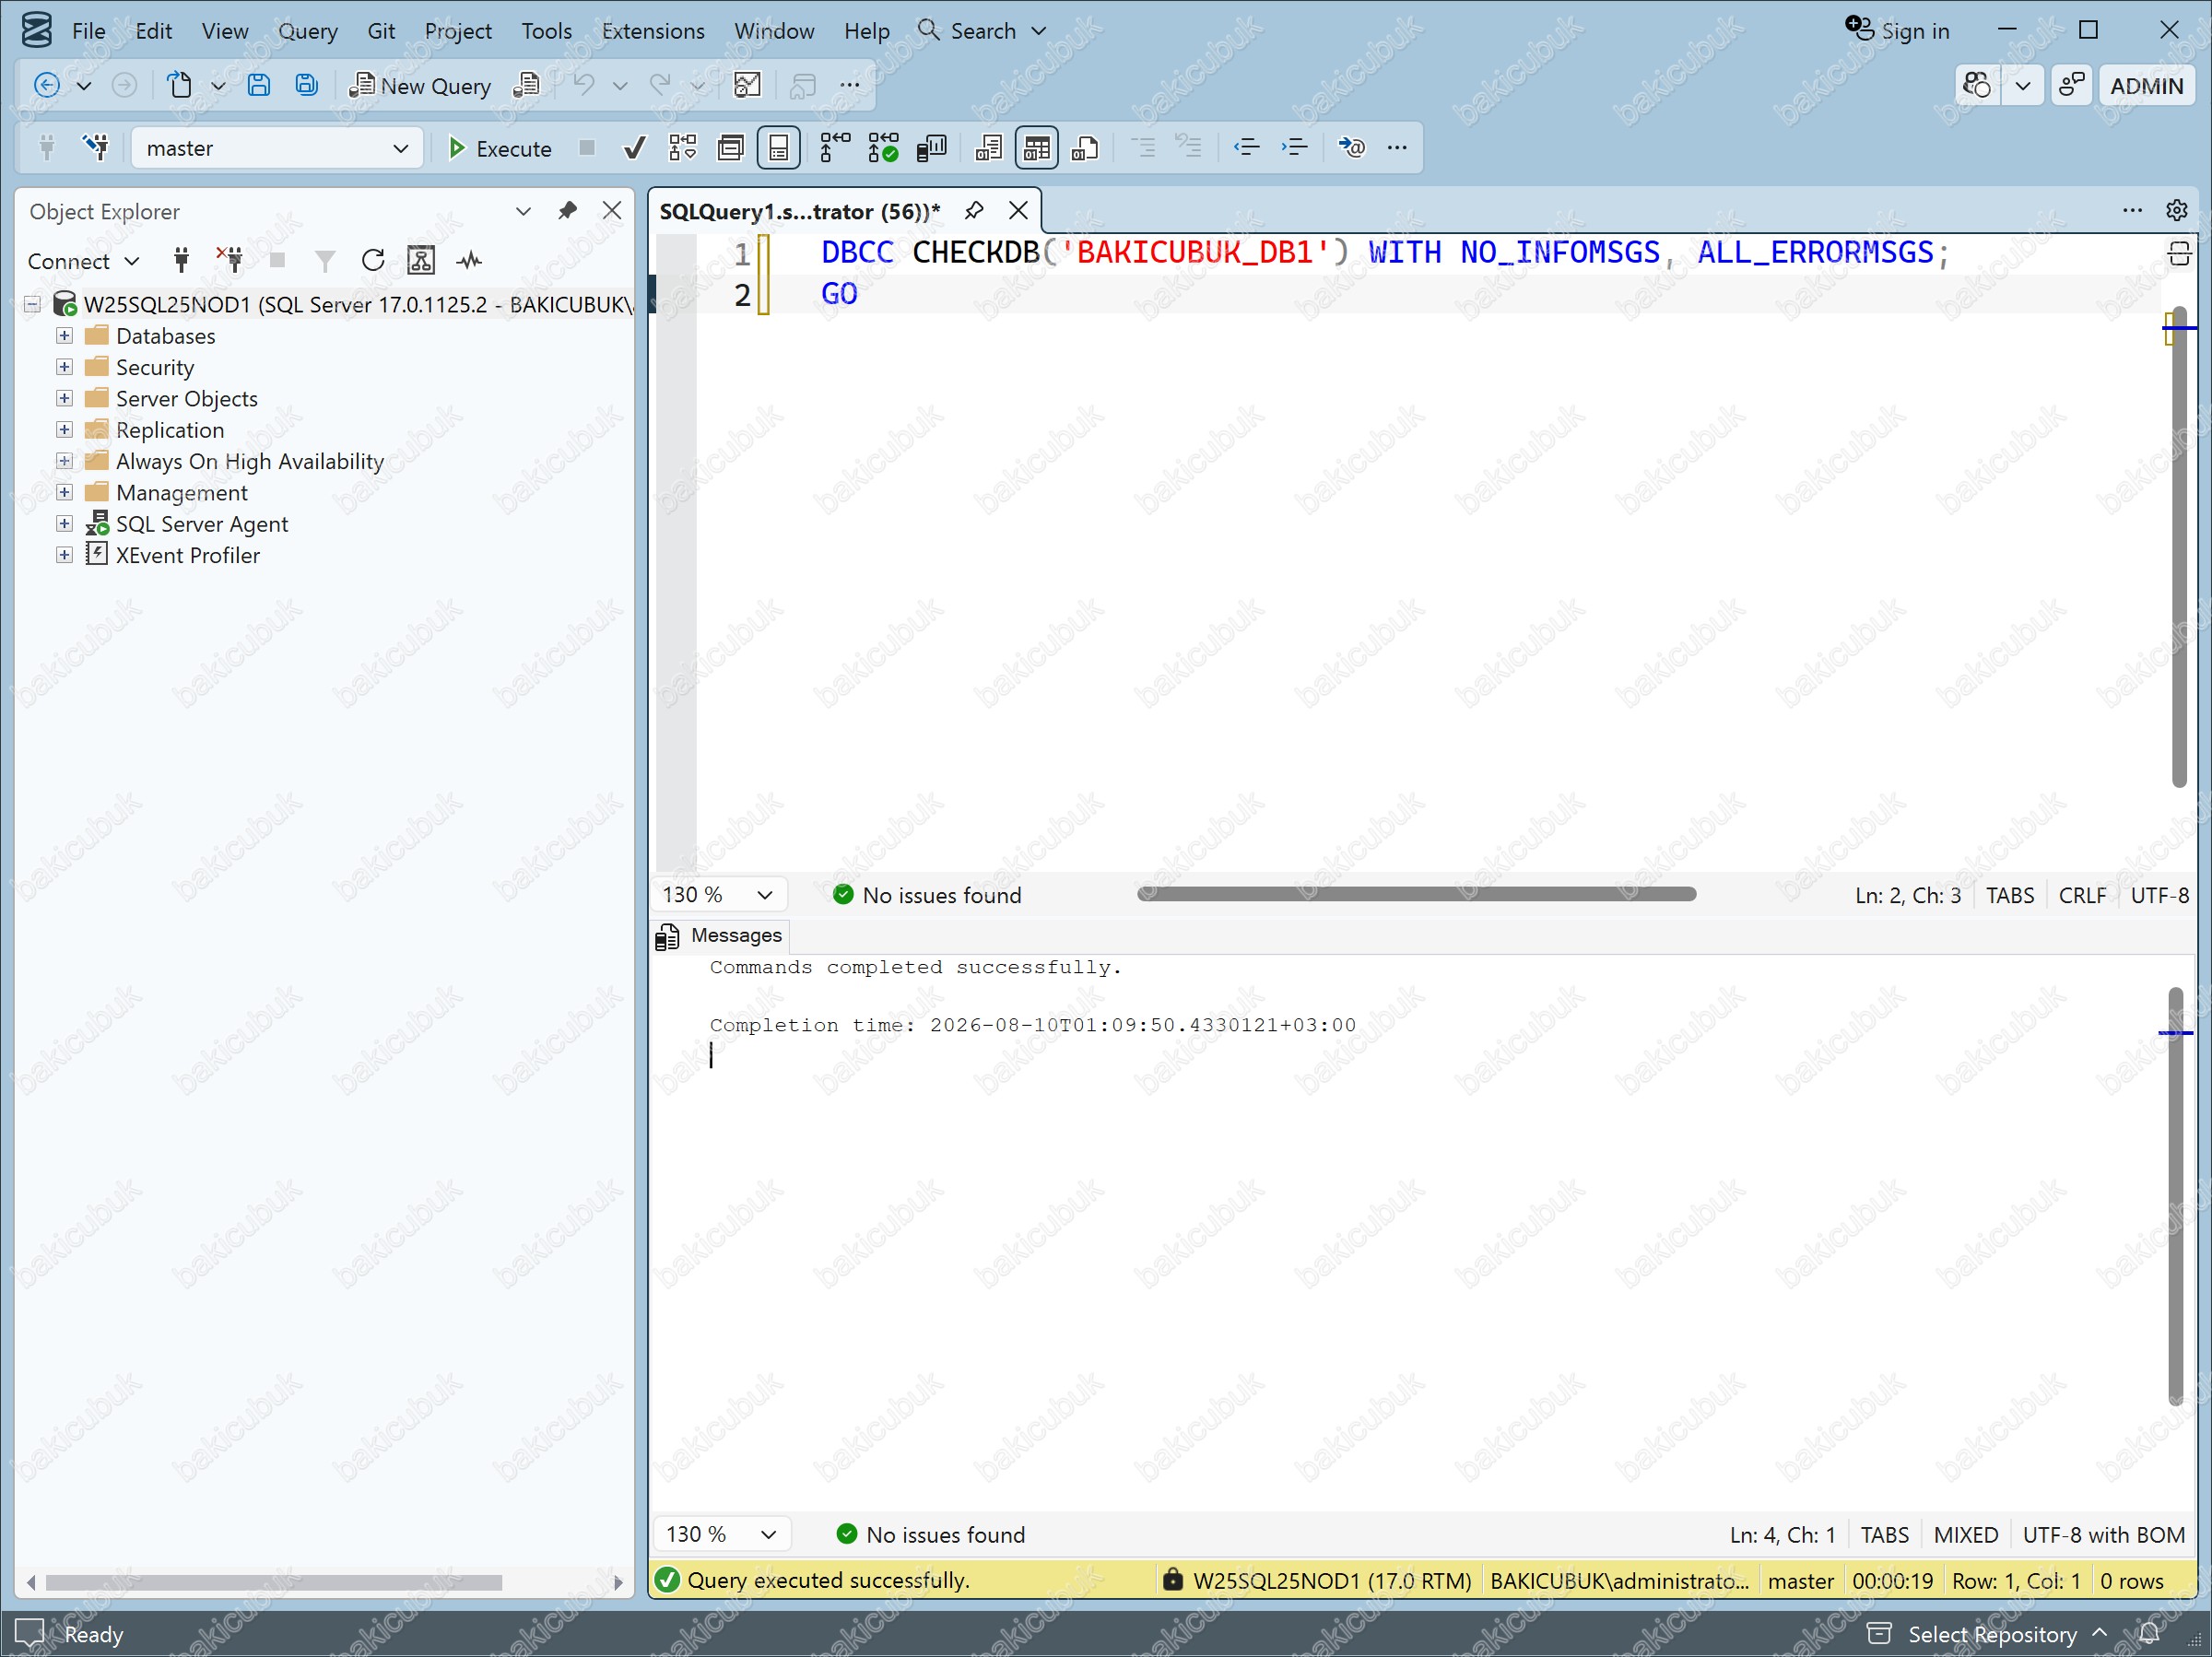Viewport: 2212px width, 1657px height.
Task: Click the Copilot icon at top right
Action: click(x=1977, y=86)
